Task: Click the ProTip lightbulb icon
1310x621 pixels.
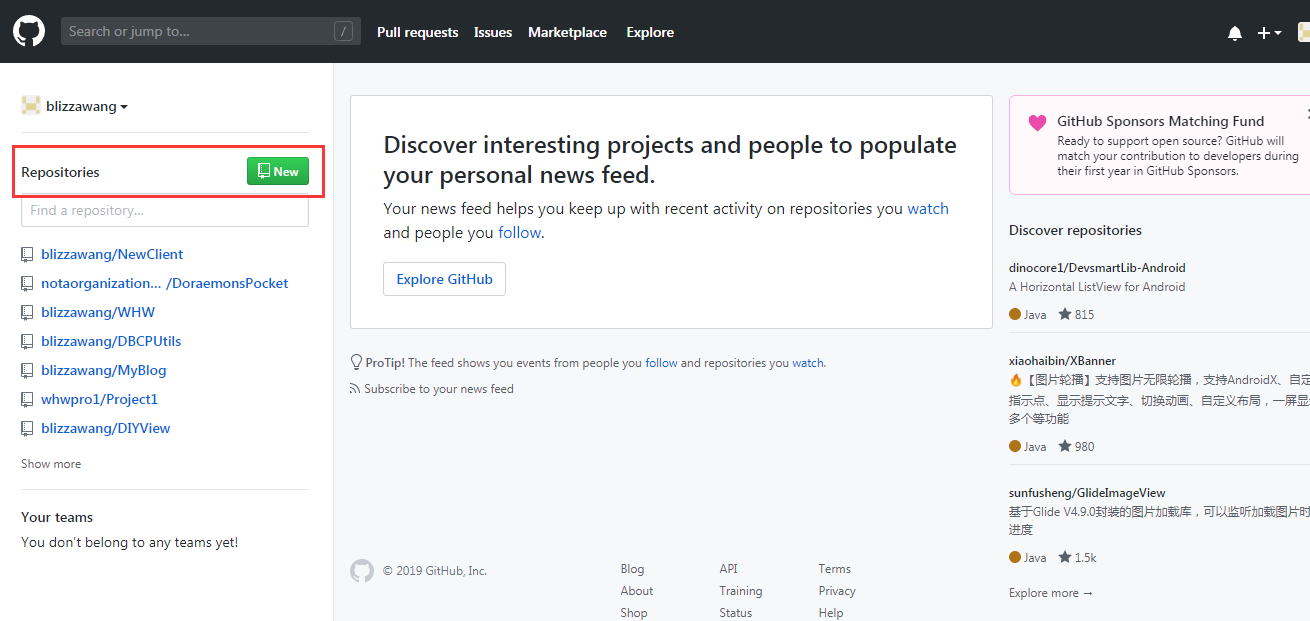Action: 356,362
